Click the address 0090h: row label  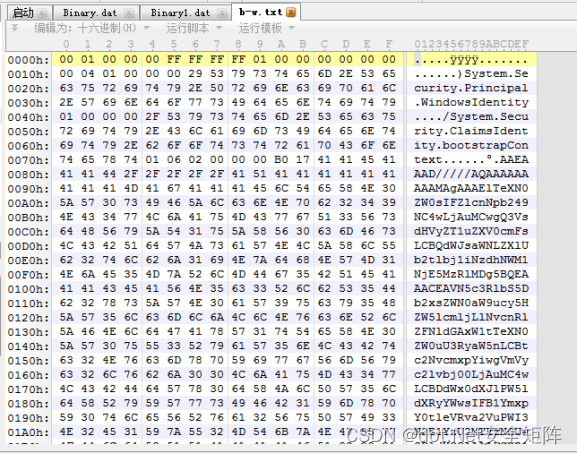point(28,189)
